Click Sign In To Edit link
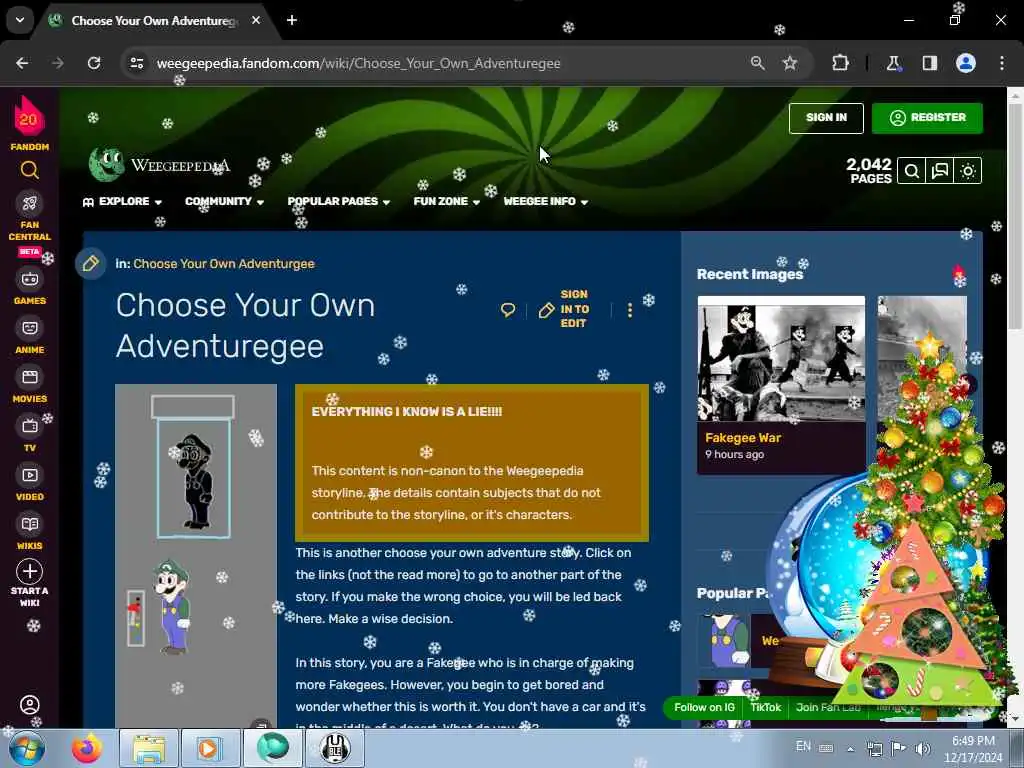 pos(564,309)
